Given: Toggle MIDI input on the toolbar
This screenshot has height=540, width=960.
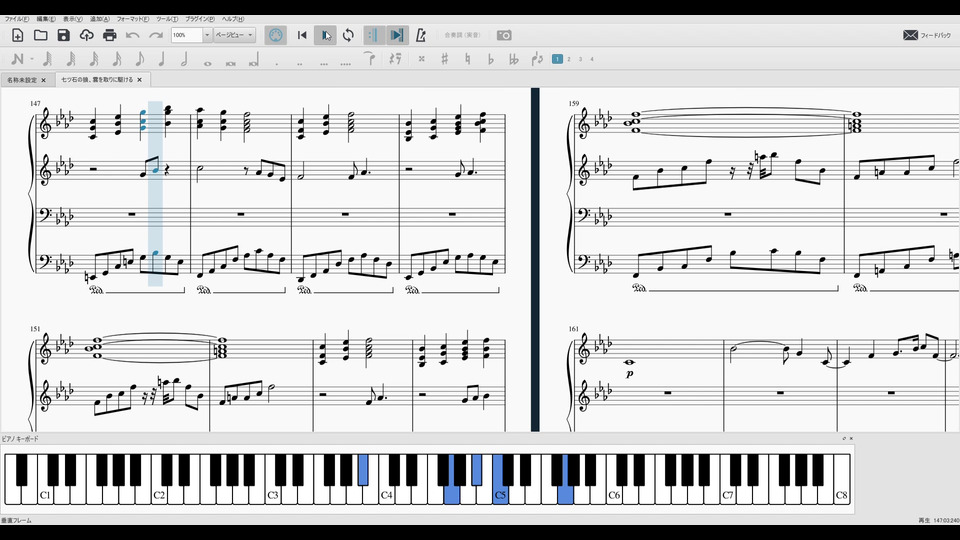Looking at the screenshot, I should click(276, 35).
